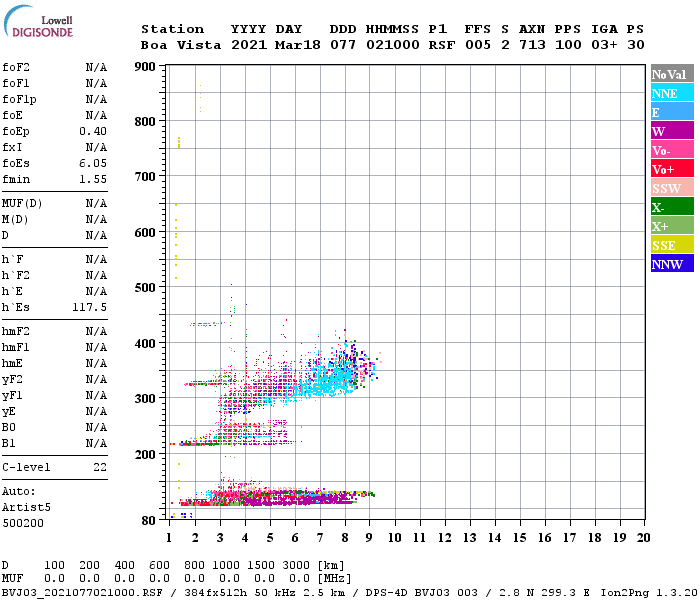The height and width of the screenshot is (600, 700).
Task: Click the 713 AXN value
Action: pos(532,45)
